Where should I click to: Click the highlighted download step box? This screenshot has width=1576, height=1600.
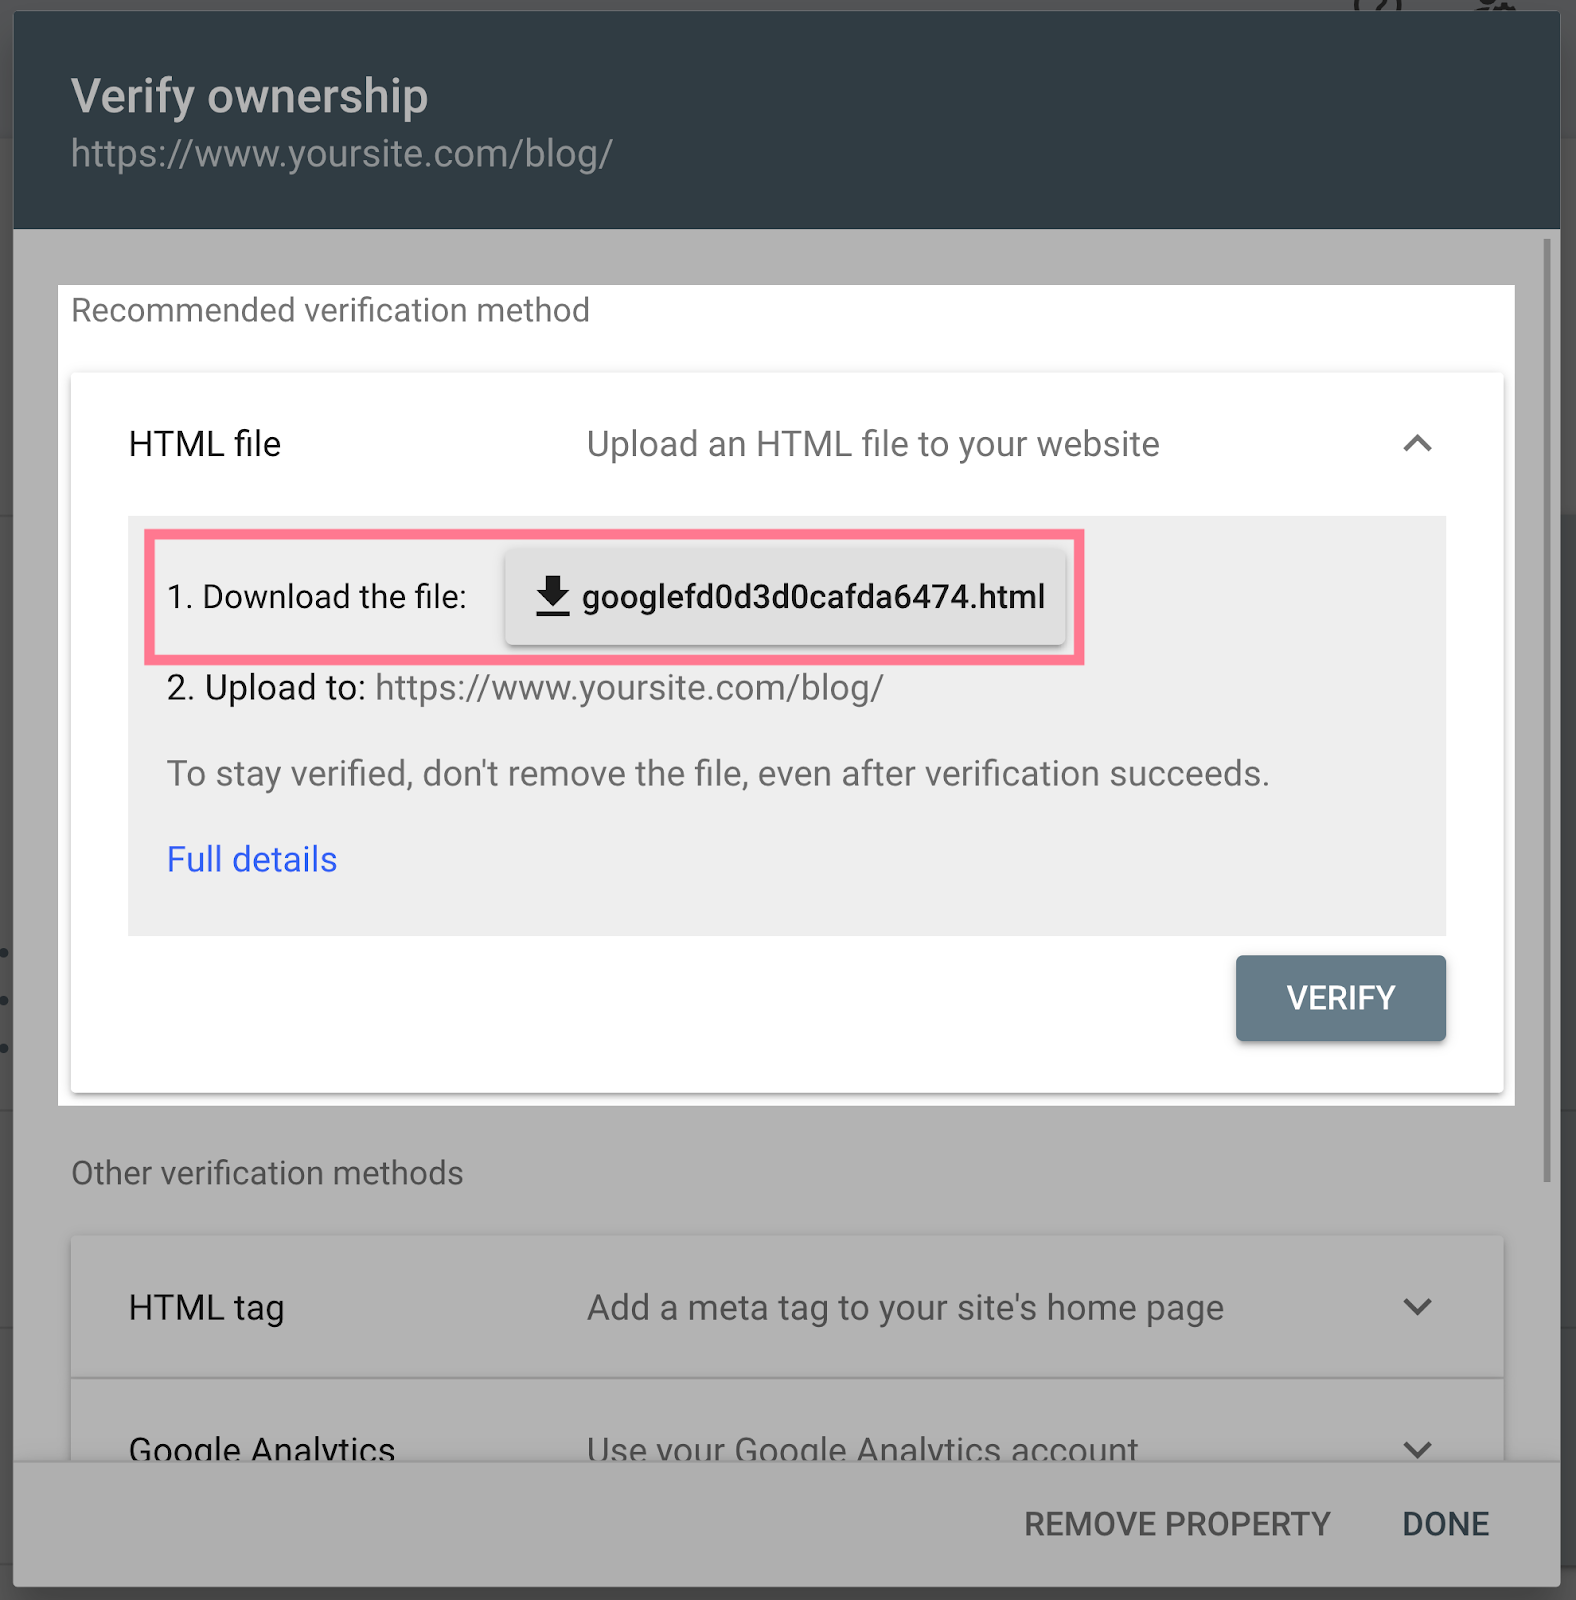pos(616,597)
